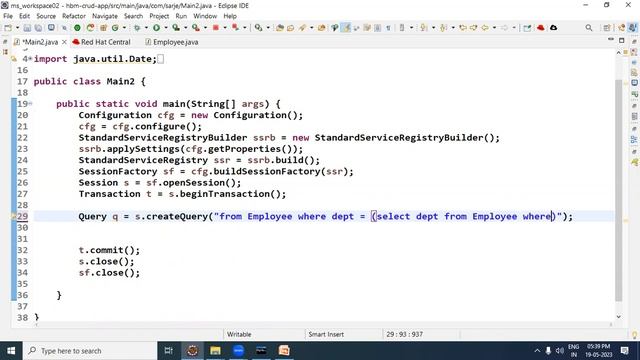Open the Back history dropdown arrow

tap(494, 28)
